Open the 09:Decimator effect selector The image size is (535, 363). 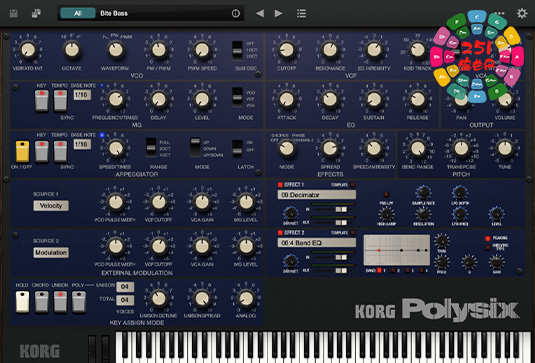tap(317, 195)
